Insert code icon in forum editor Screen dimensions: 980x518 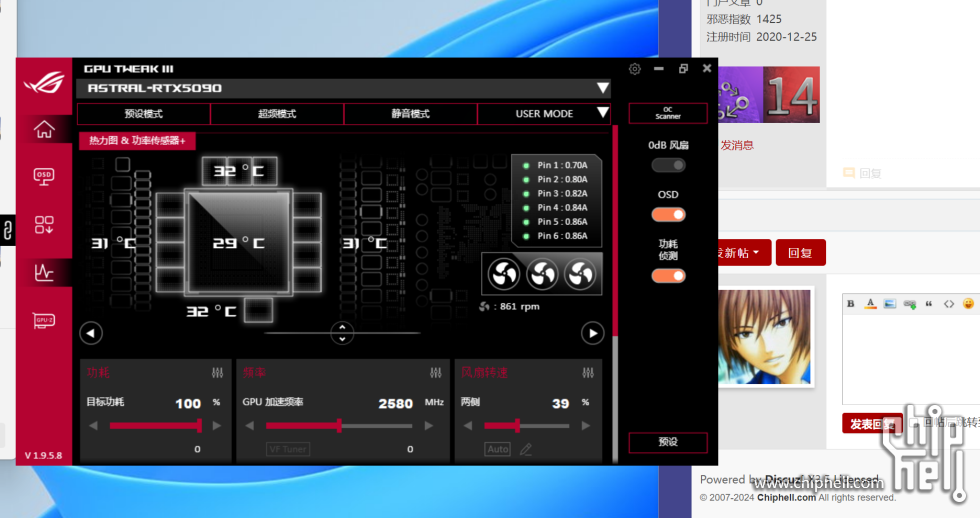949,304
